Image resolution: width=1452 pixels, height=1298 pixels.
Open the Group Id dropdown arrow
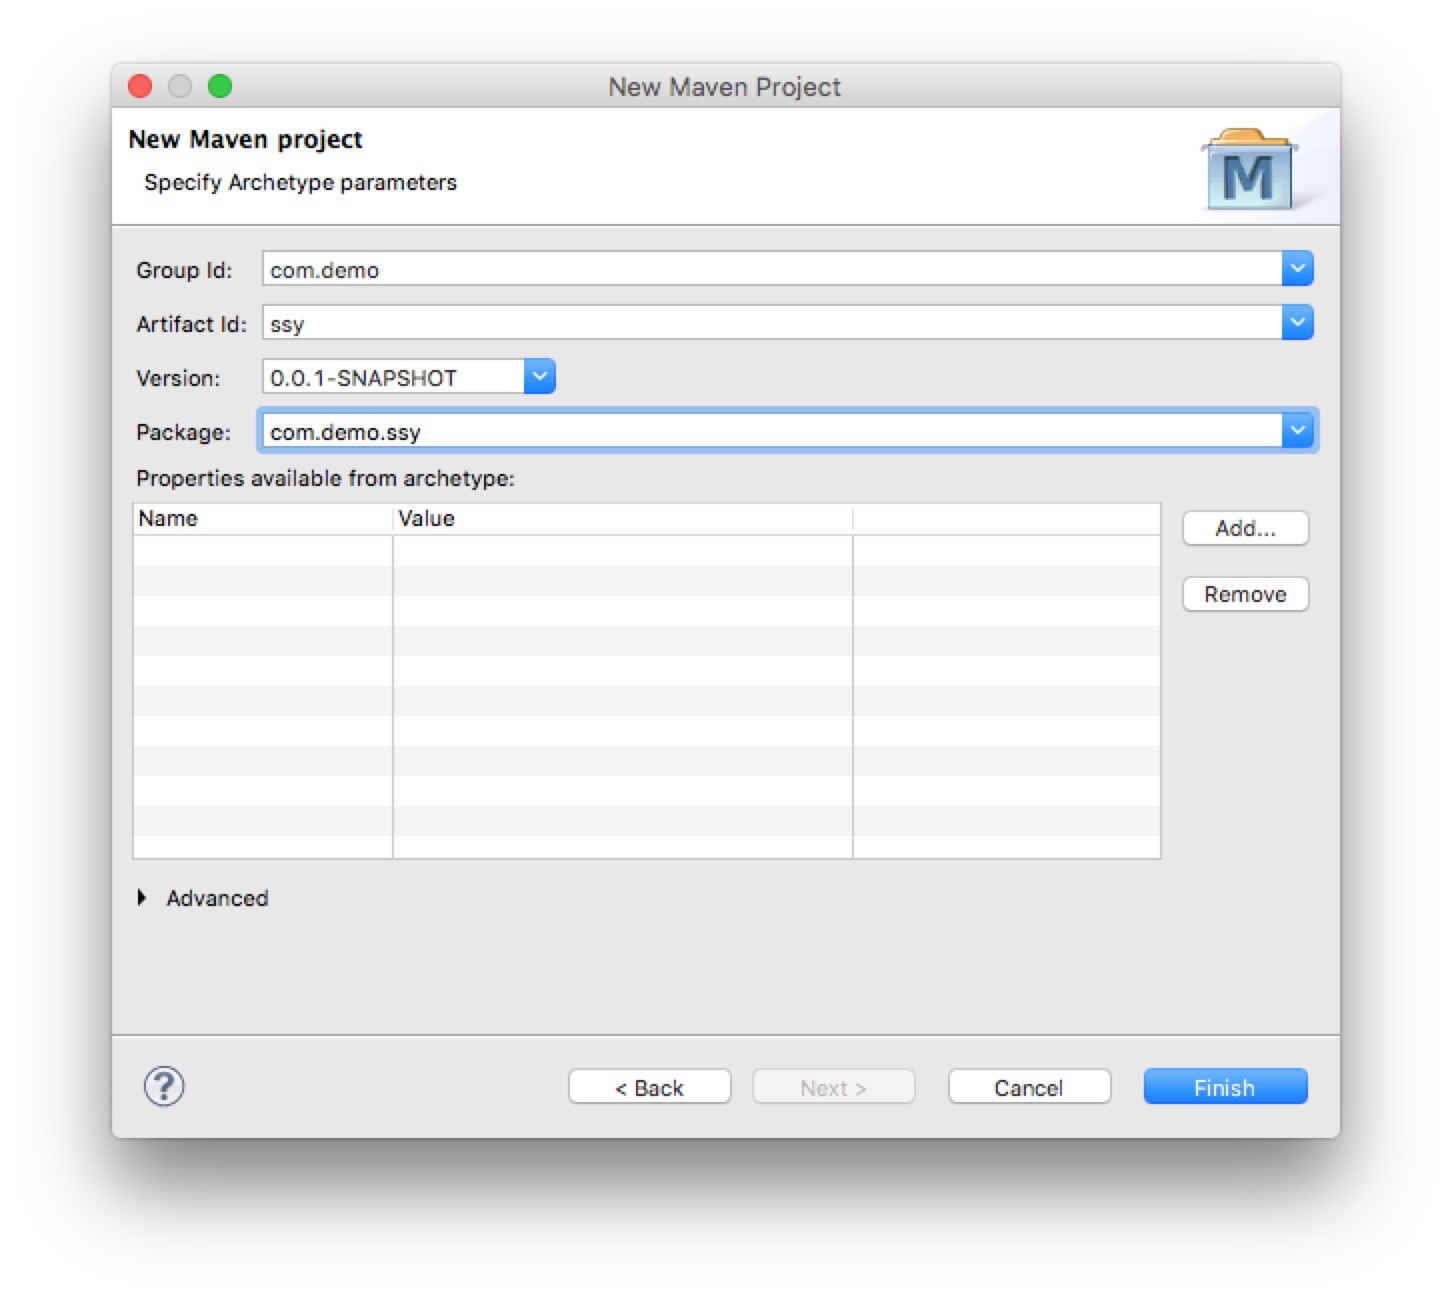coord(1297,269)
